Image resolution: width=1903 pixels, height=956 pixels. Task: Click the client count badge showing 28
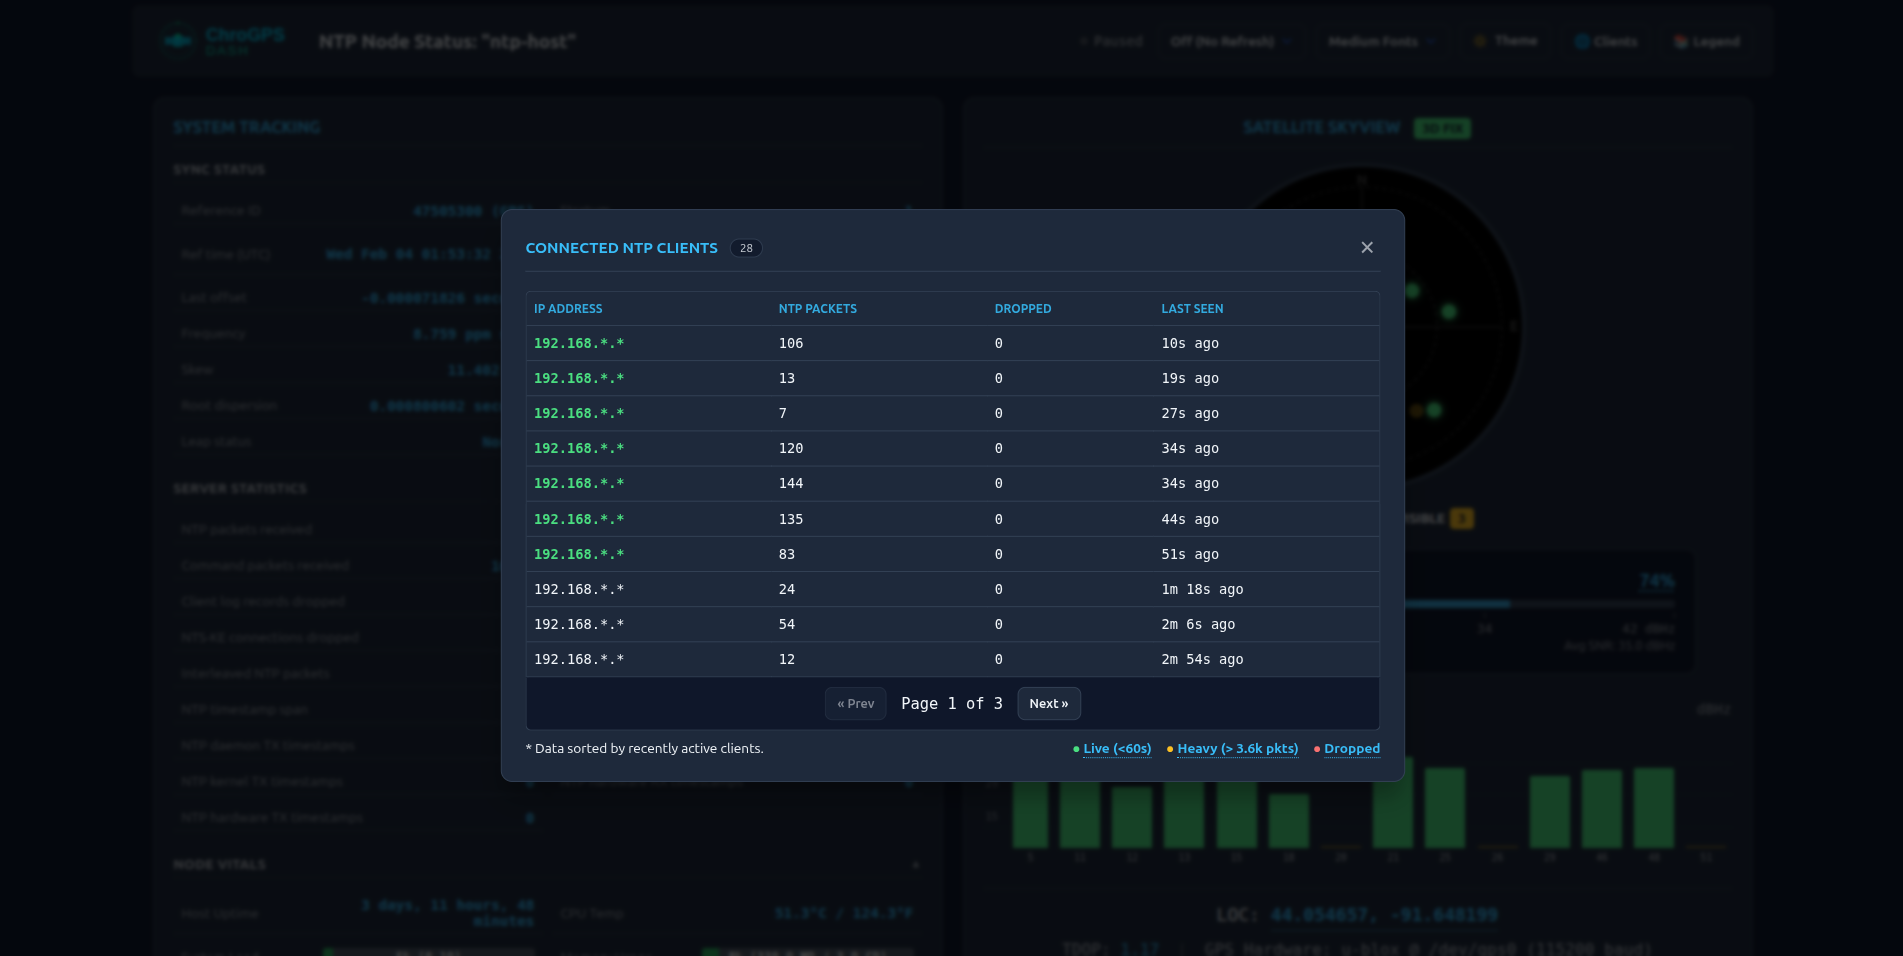pos(746,248)
